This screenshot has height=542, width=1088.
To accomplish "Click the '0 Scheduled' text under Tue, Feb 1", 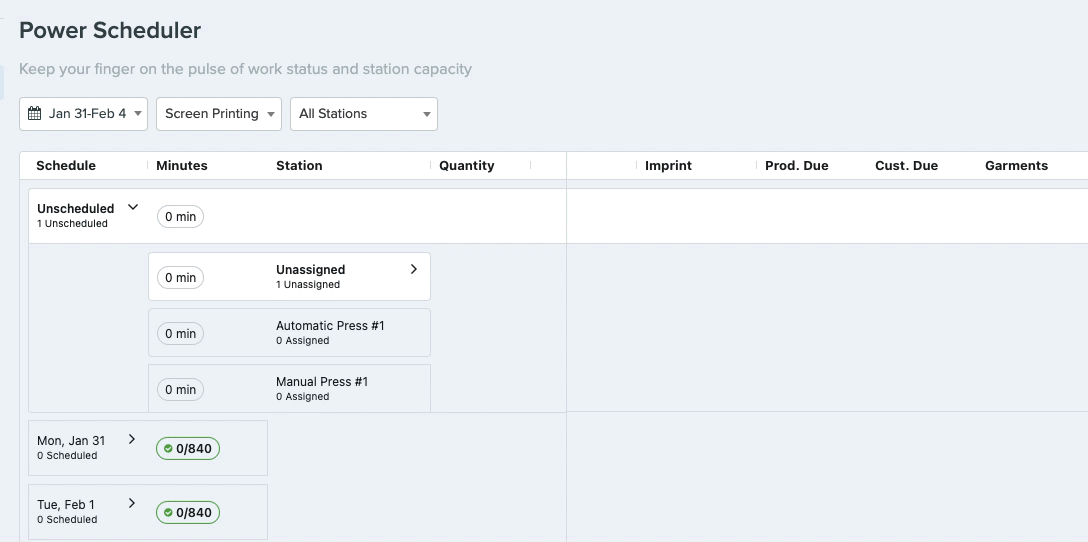I will click(67, 520).
